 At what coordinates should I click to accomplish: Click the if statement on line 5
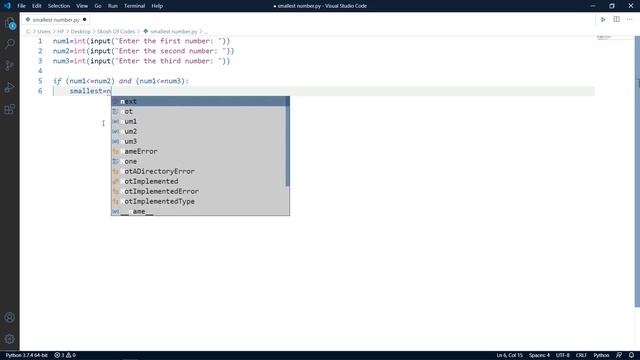click(121, 81)
